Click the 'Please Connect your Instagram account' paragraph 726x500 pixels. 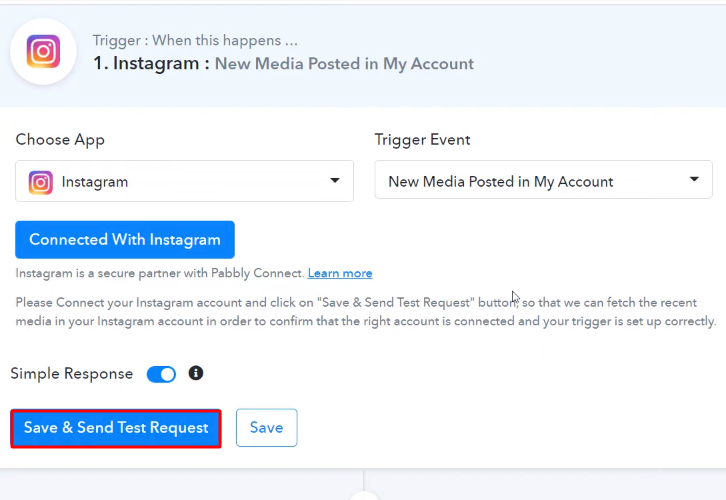coord(366,312)
